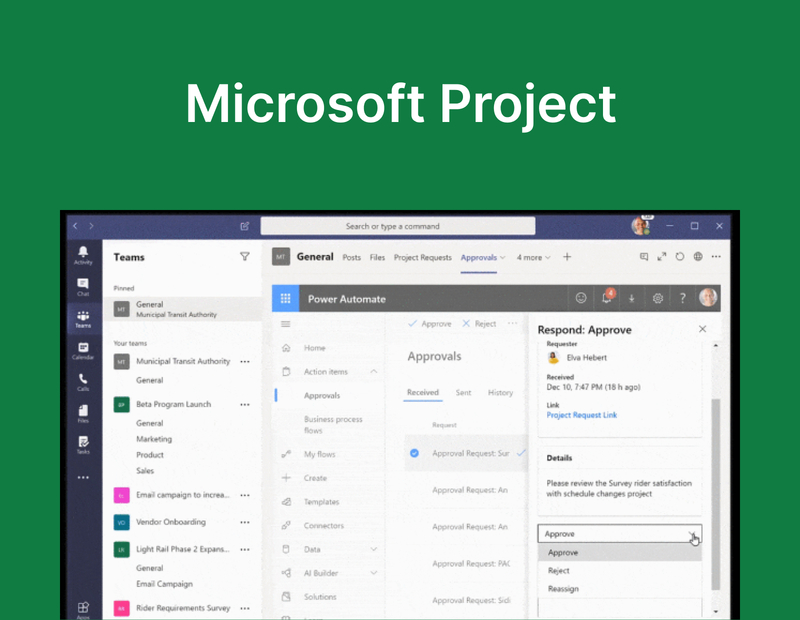
Task: Open the Power Automate app launcher grid
Action: point(286,298)
